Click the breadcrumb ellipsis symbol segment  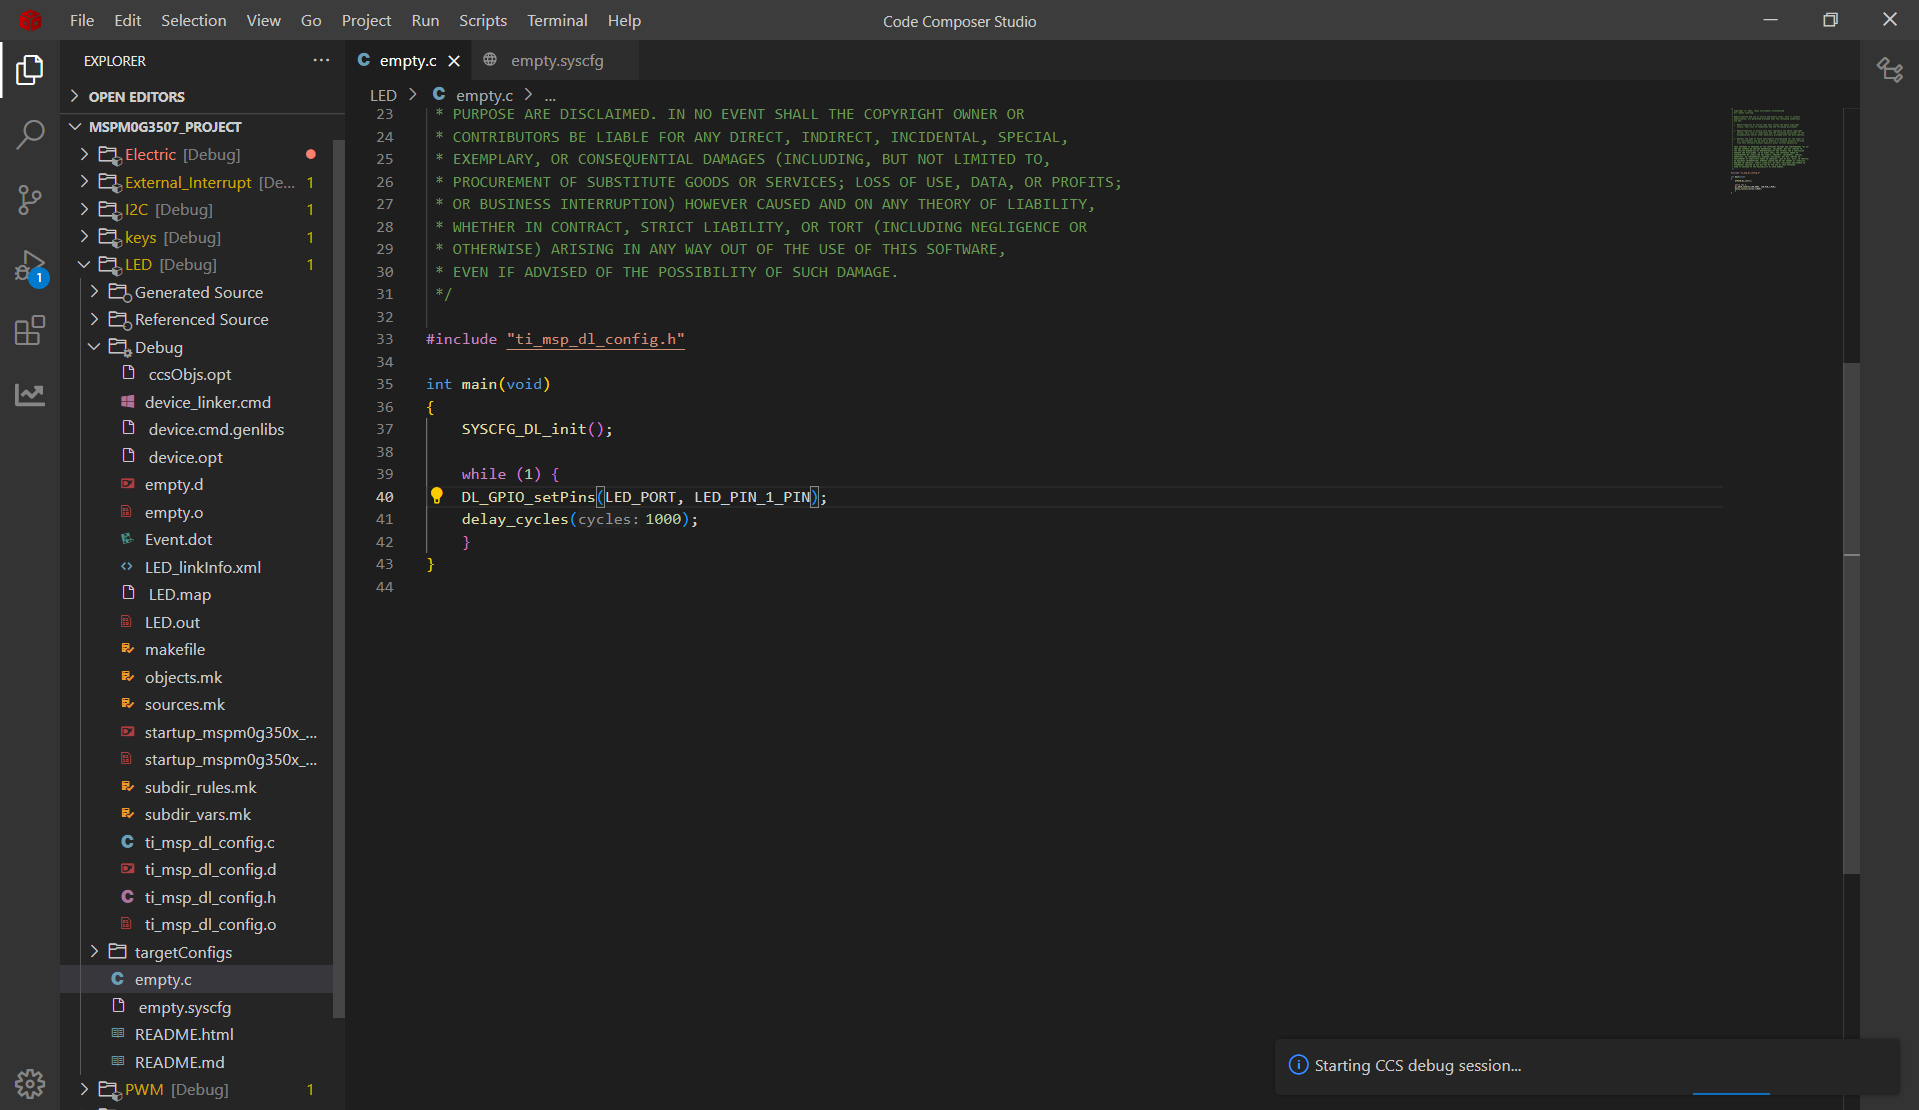[x=550, y=95]
